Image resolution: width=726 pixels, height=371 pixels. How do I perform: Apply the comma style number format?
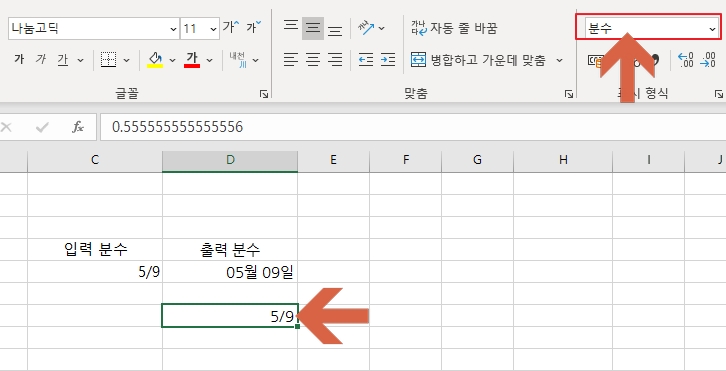tap(655, 60)
